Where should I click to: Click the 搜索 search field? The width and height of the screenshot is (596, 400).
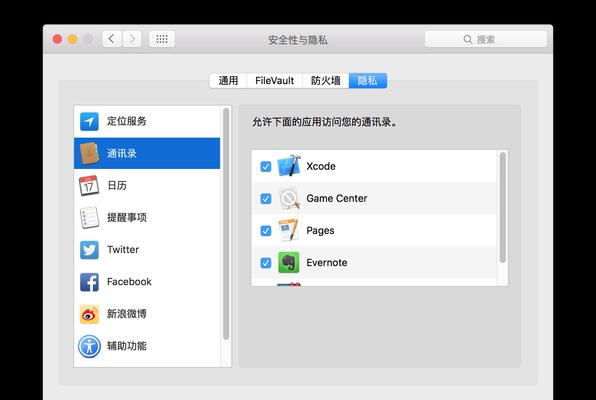point(485,39)
